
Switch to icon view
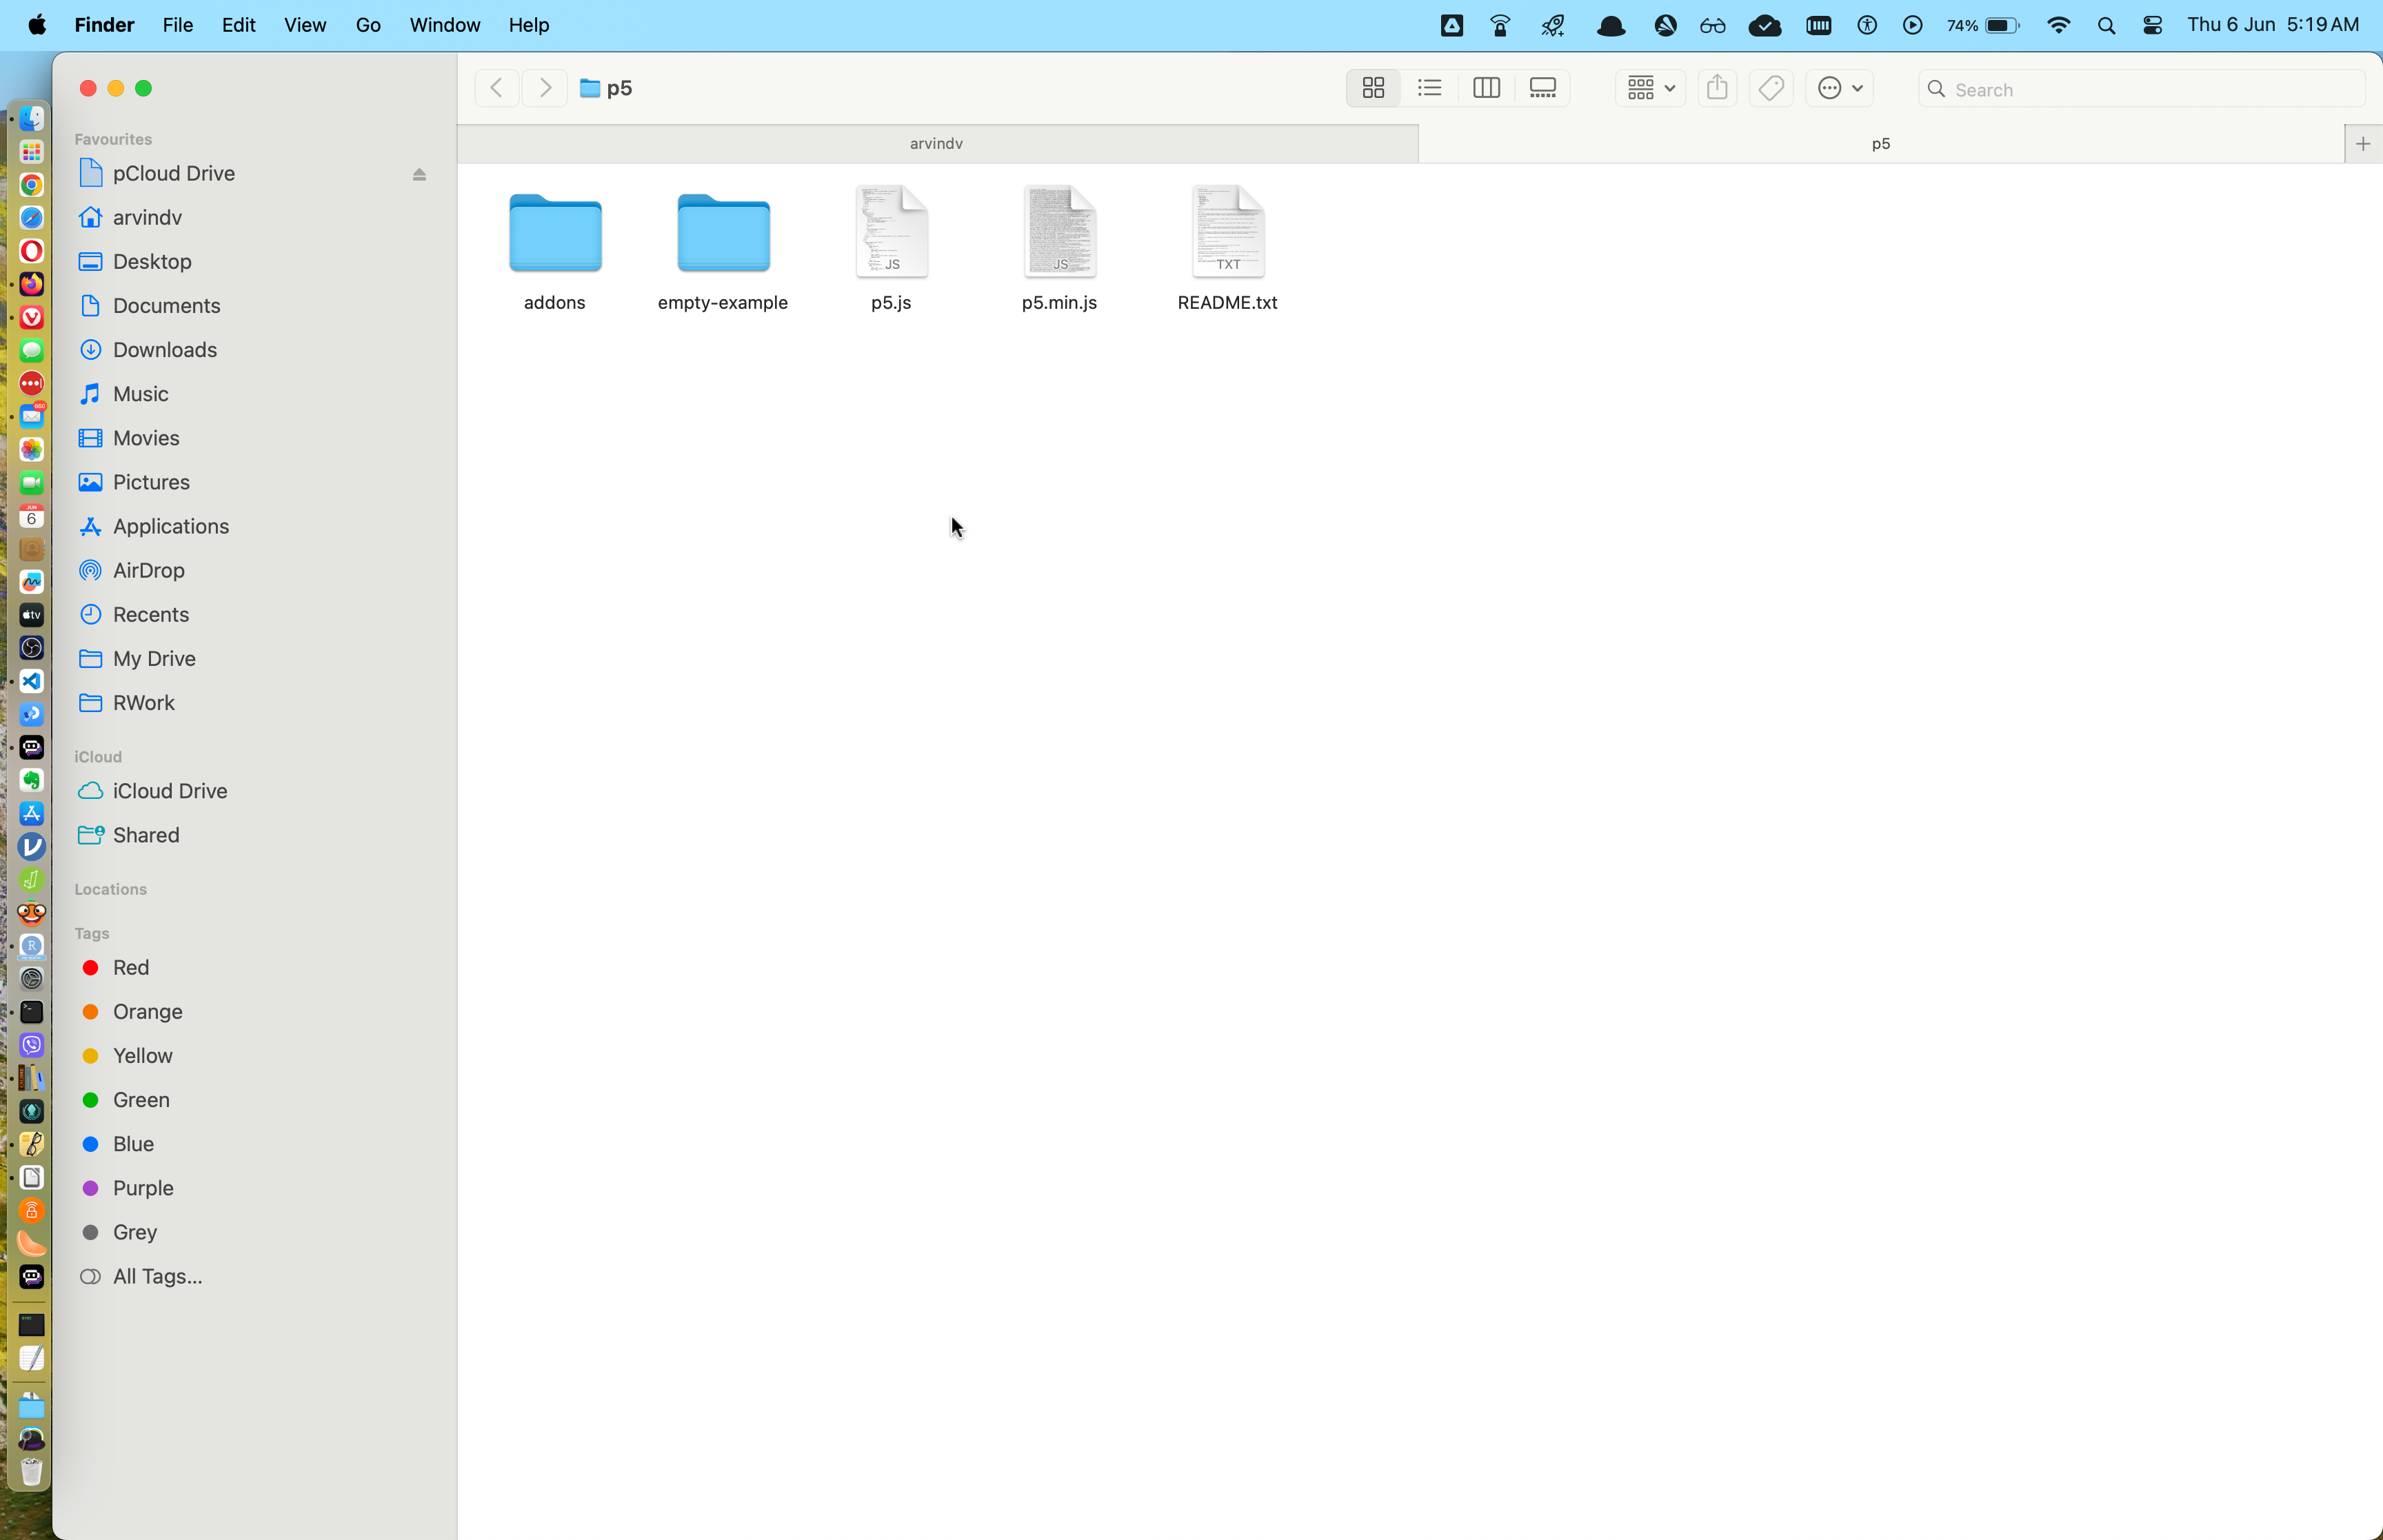[1373, 88]
